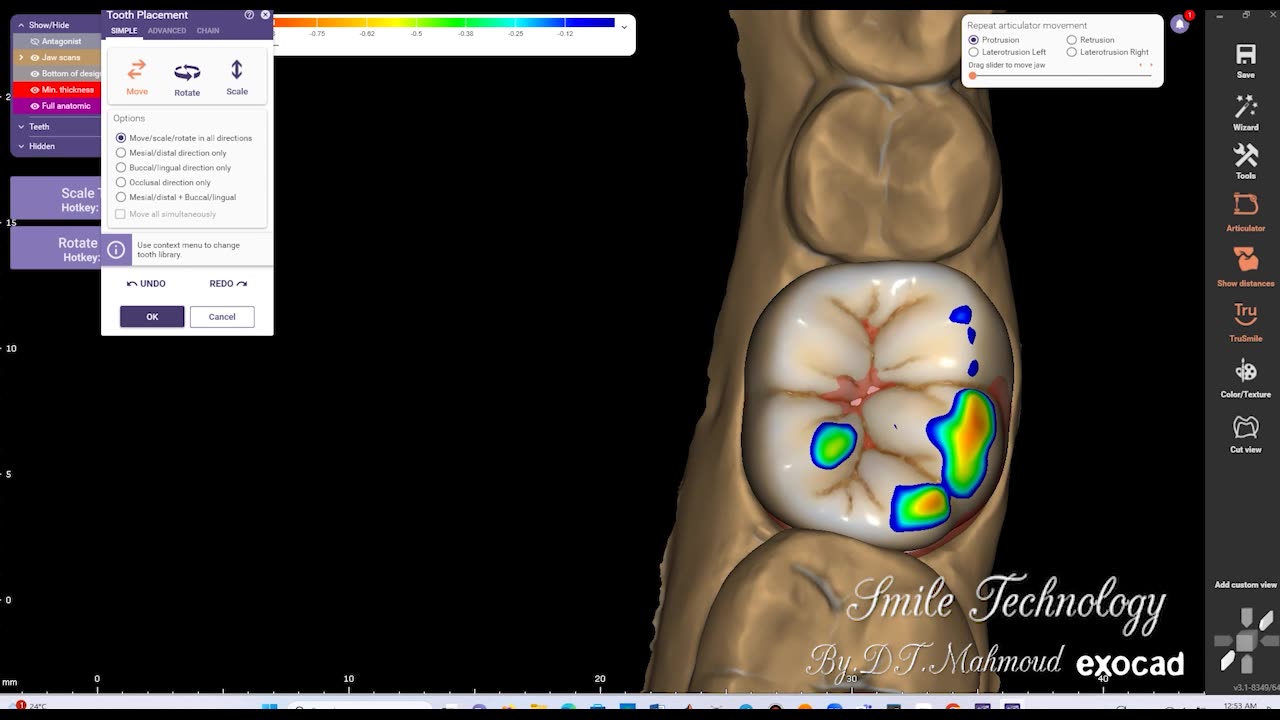Click the Save icon in right sidebar

click(1245, 61)
